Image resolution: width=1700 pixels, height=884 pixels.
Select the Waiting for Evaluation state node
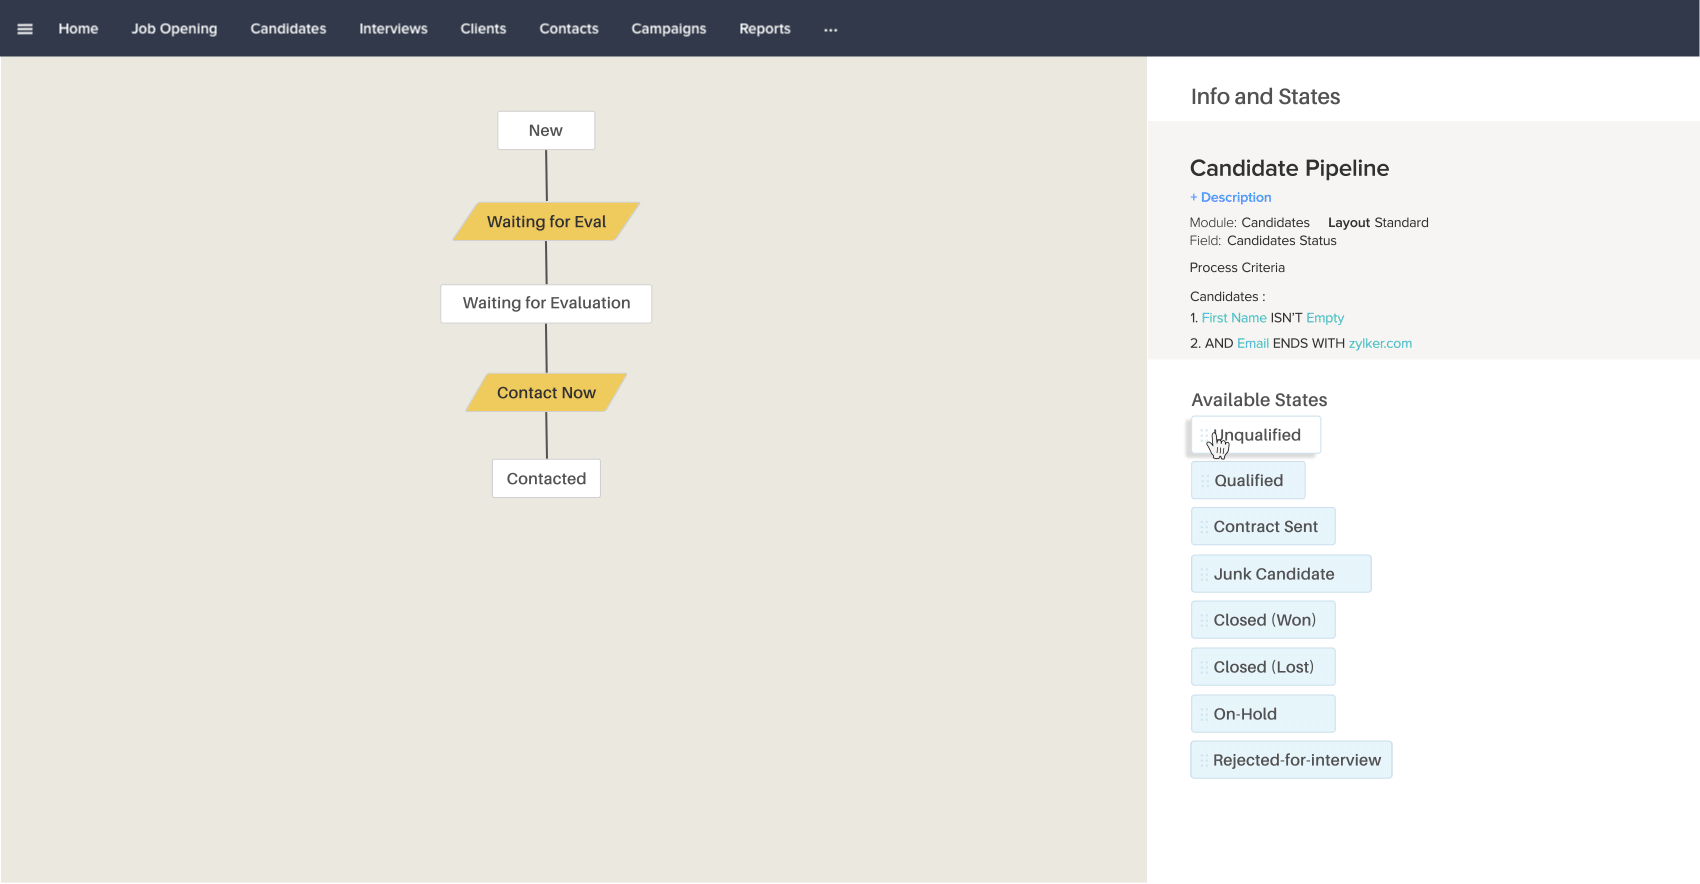(546, 303)
